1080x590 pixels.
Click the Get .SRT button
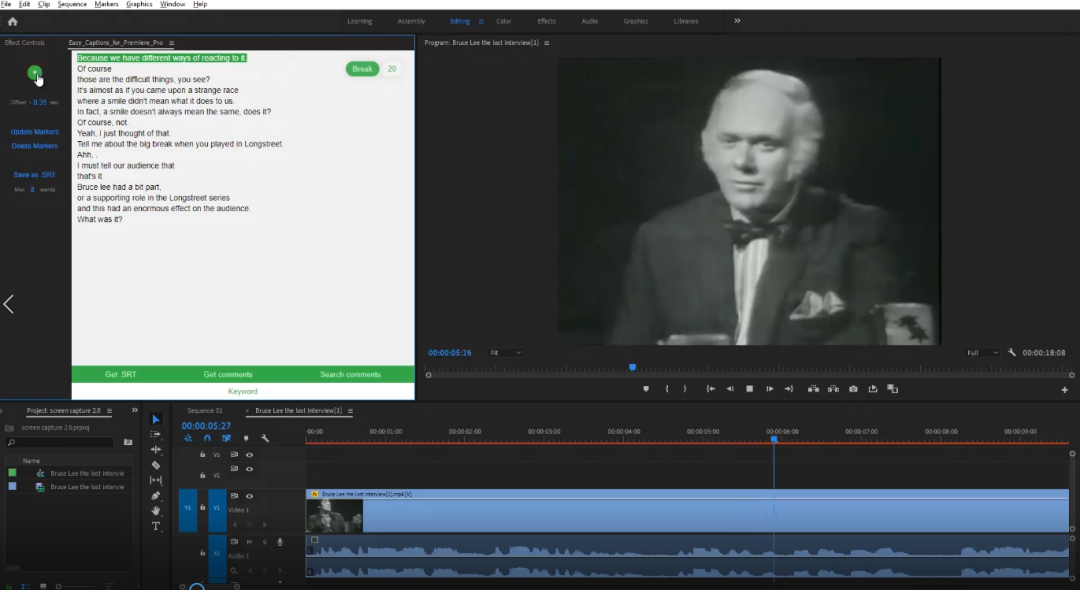(121, 375)
